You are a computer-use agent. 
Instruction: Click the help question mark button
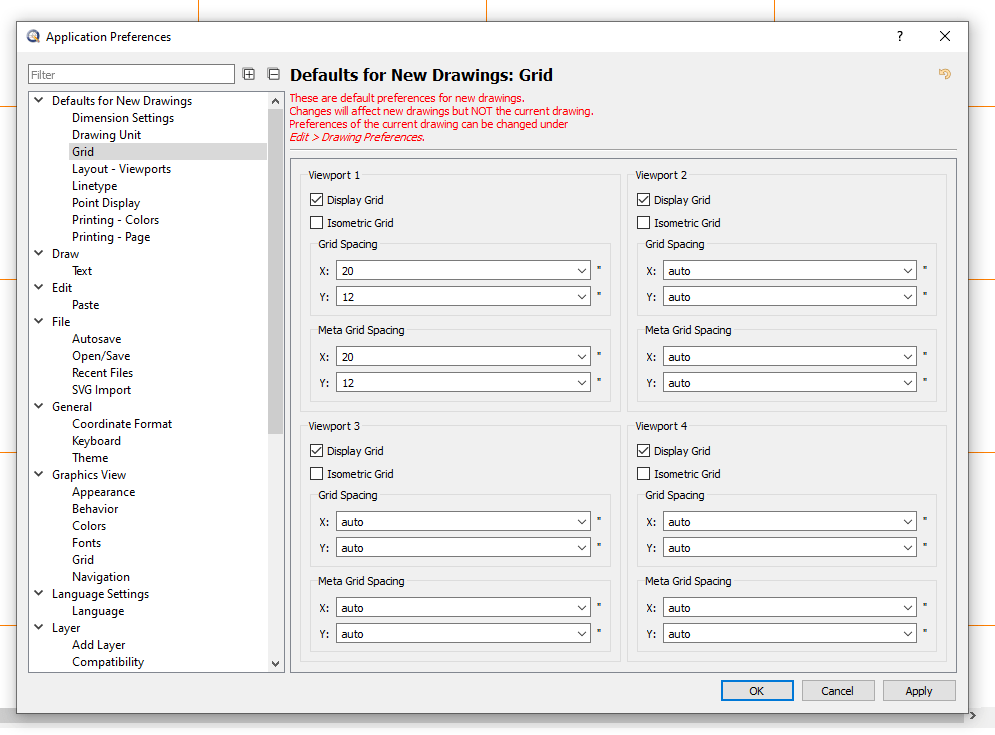click(899, 37)
